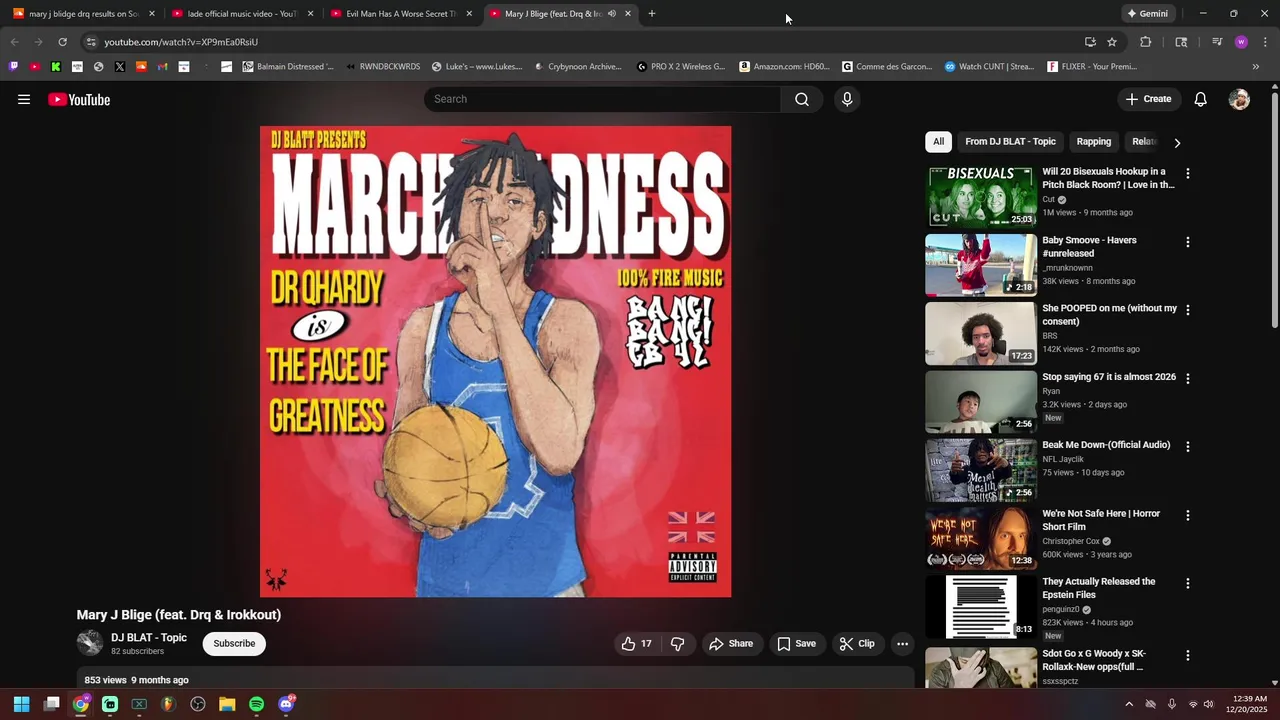This screenshot has height=720, width=1280.
Task: Dislike the video with thumbs down
Action: pos(677,644)
